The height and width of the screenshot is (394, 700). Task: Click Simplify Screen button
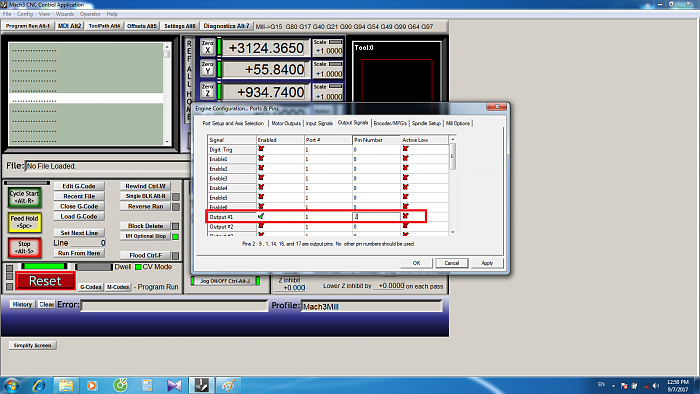tap(32, 345)
